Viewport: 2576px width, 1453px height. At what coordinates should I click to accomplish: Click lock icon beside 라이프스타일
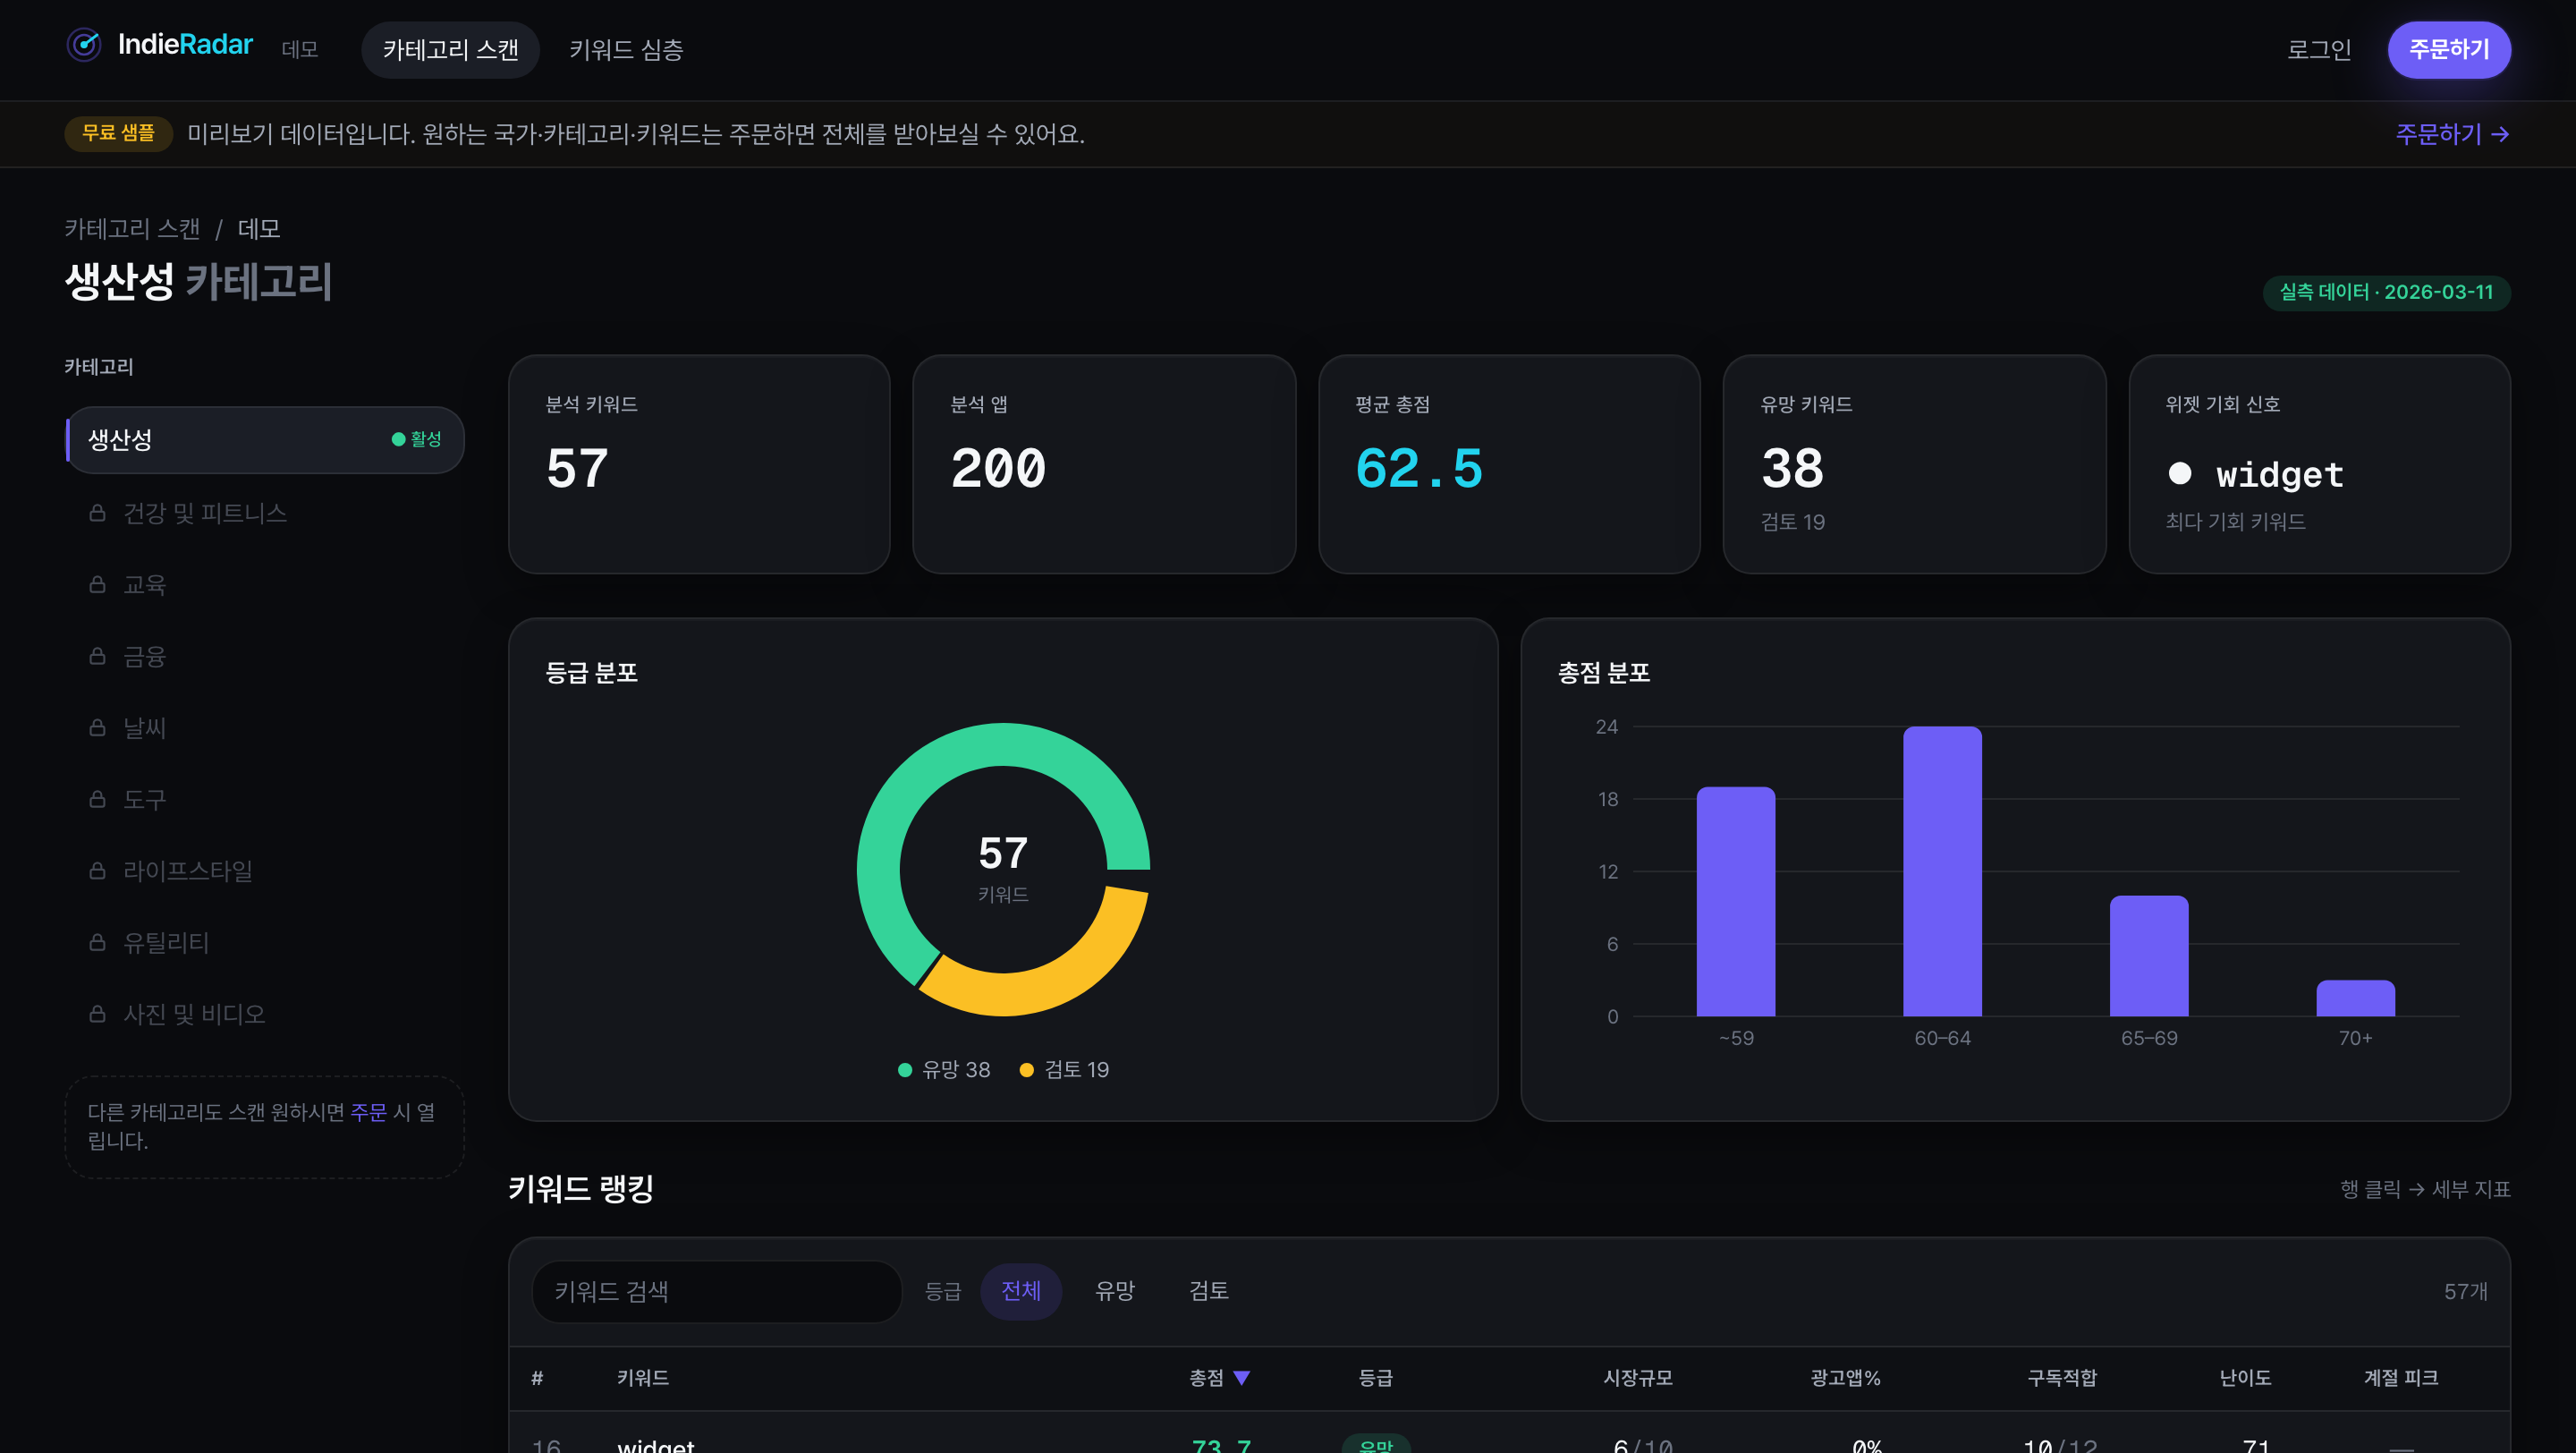97,871
